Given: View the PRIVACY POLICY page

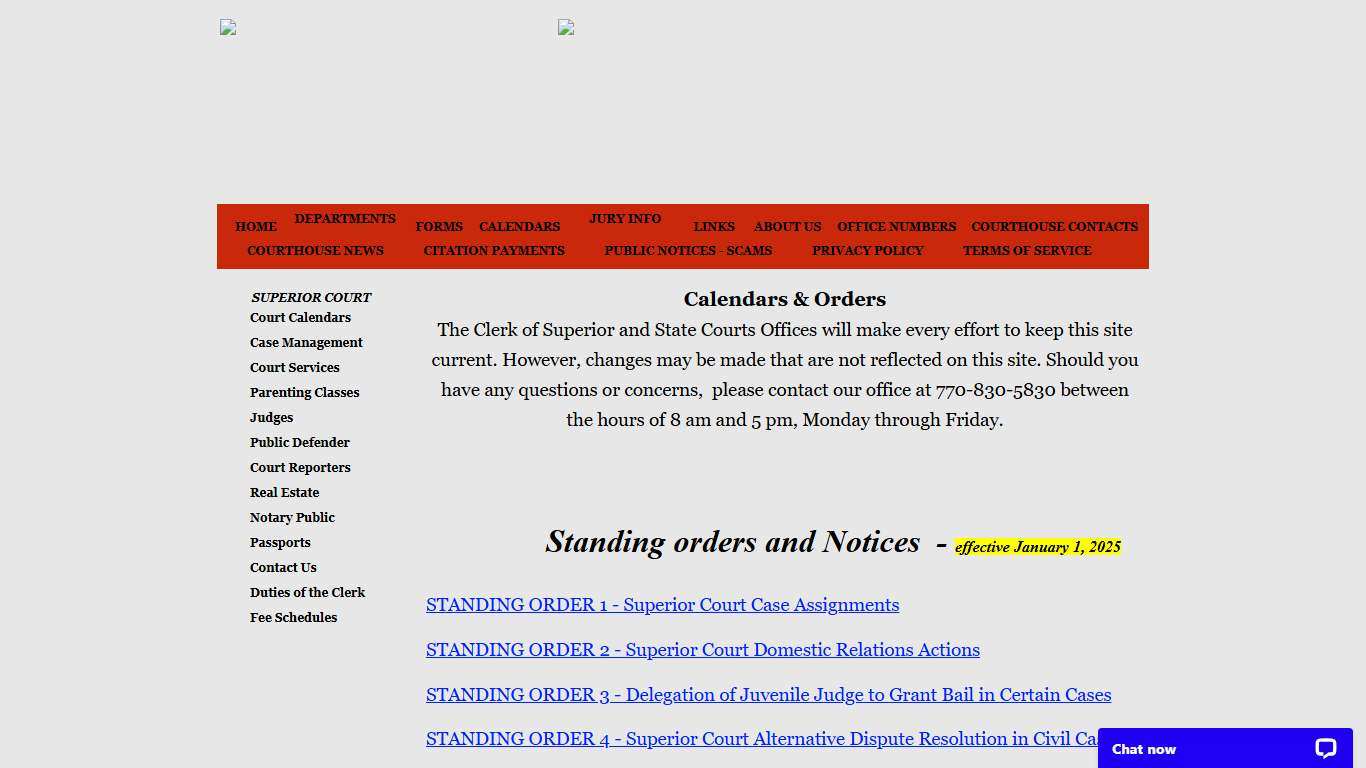Looking at the screenshot, I should [868, 251].
